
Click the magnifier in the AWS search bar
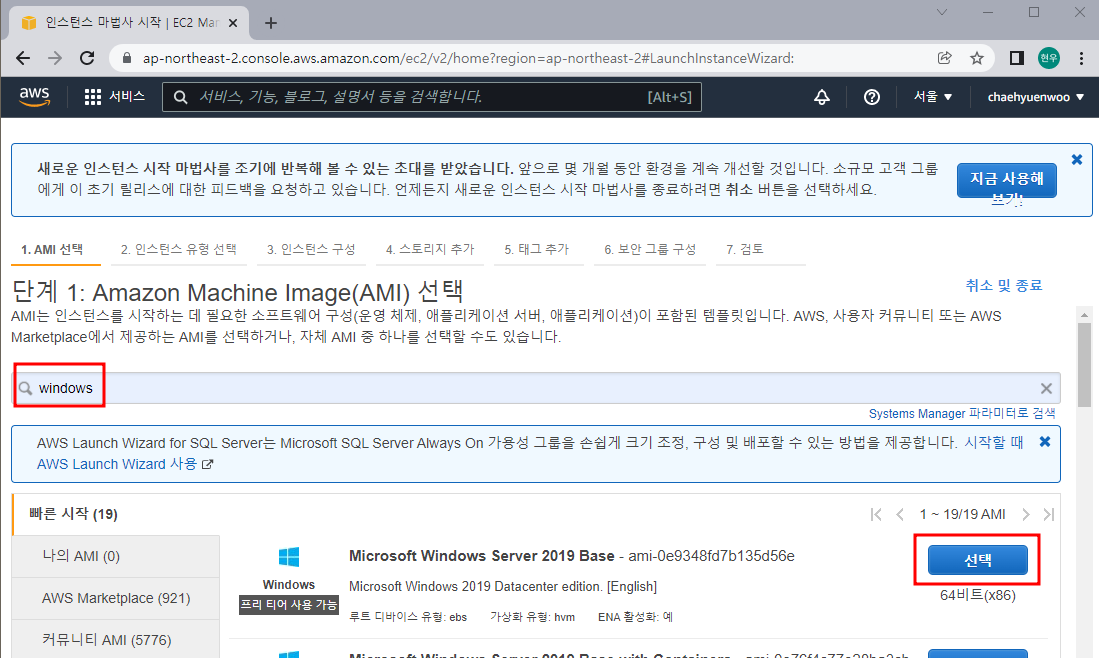180,96
